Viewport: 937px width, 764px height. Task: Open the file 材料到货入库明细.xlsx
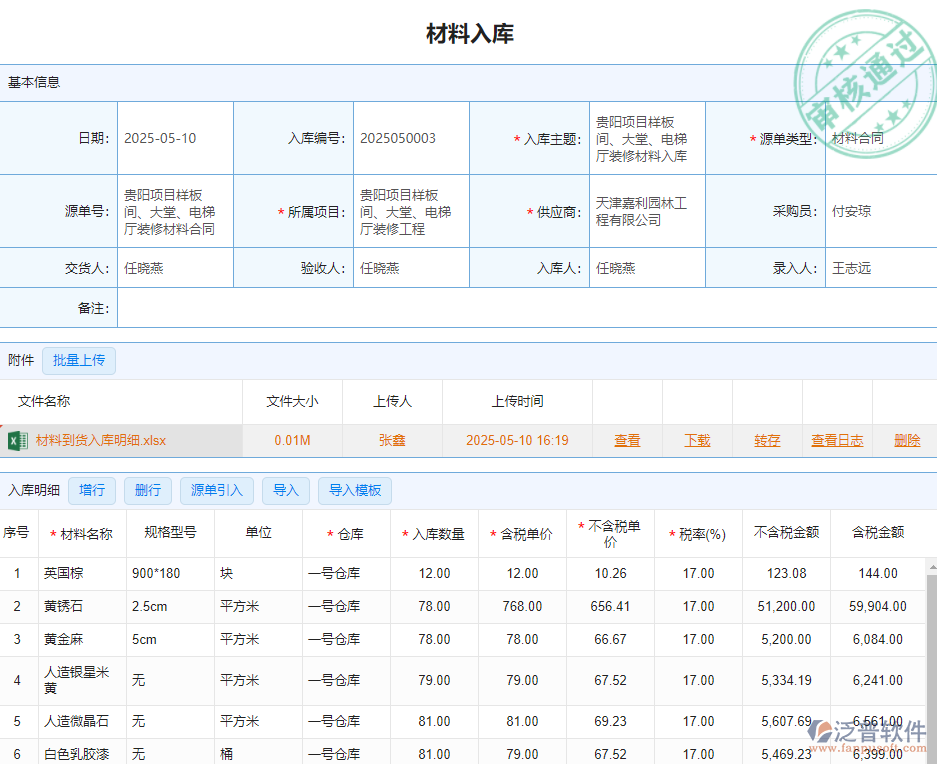(100, 440)
